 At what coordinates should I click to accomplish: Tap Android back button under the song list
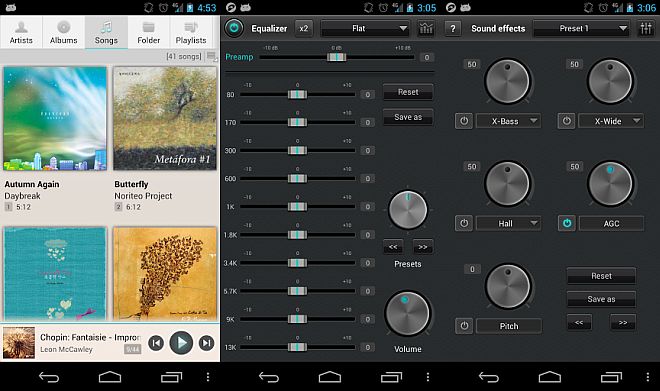pos(49,377)
